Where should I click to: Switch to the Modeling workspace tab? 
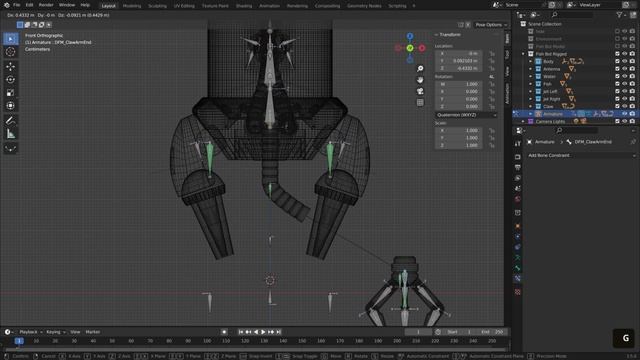[131, 6]
